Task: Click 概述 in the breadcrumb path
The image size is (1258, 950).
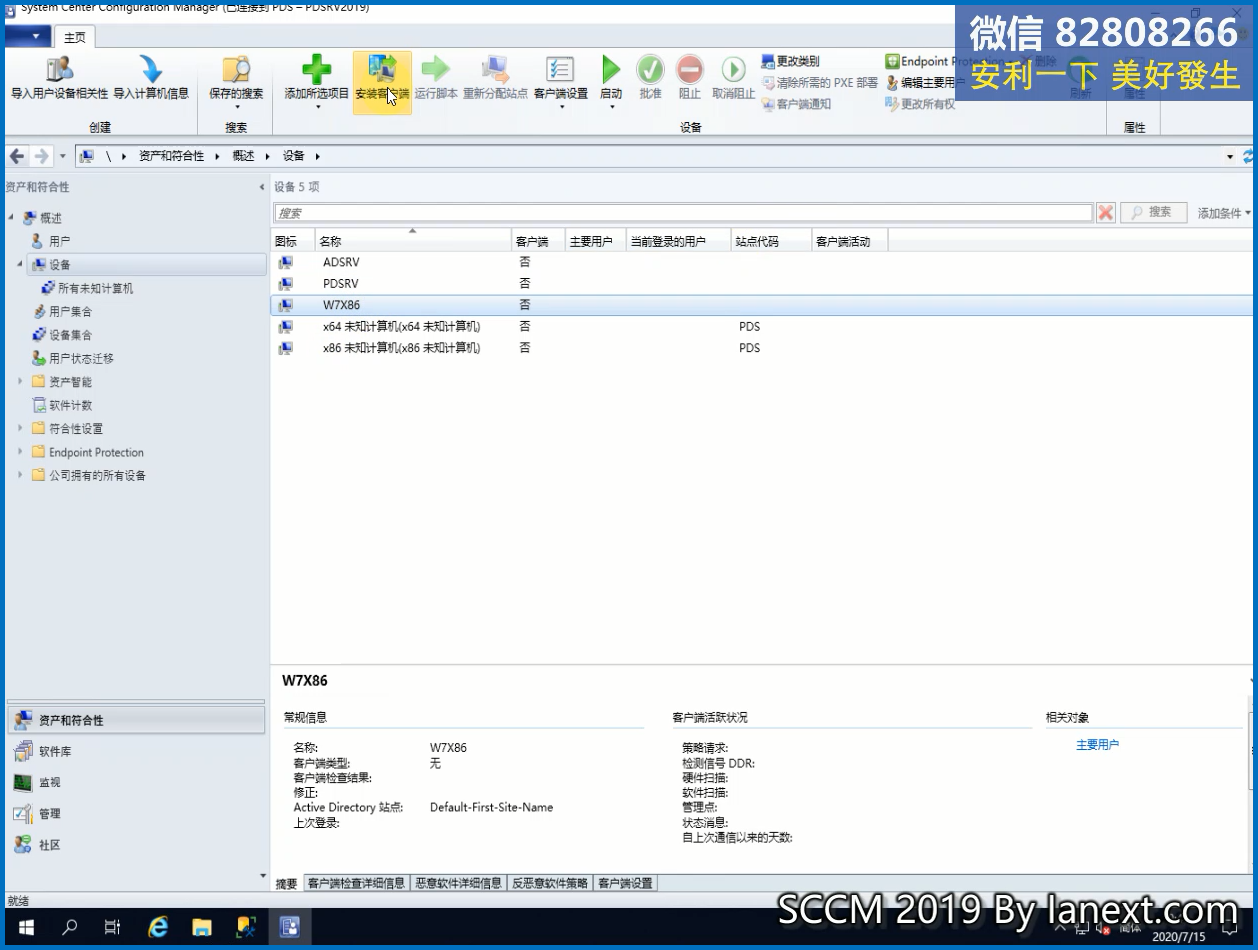Action: [243, 156]
